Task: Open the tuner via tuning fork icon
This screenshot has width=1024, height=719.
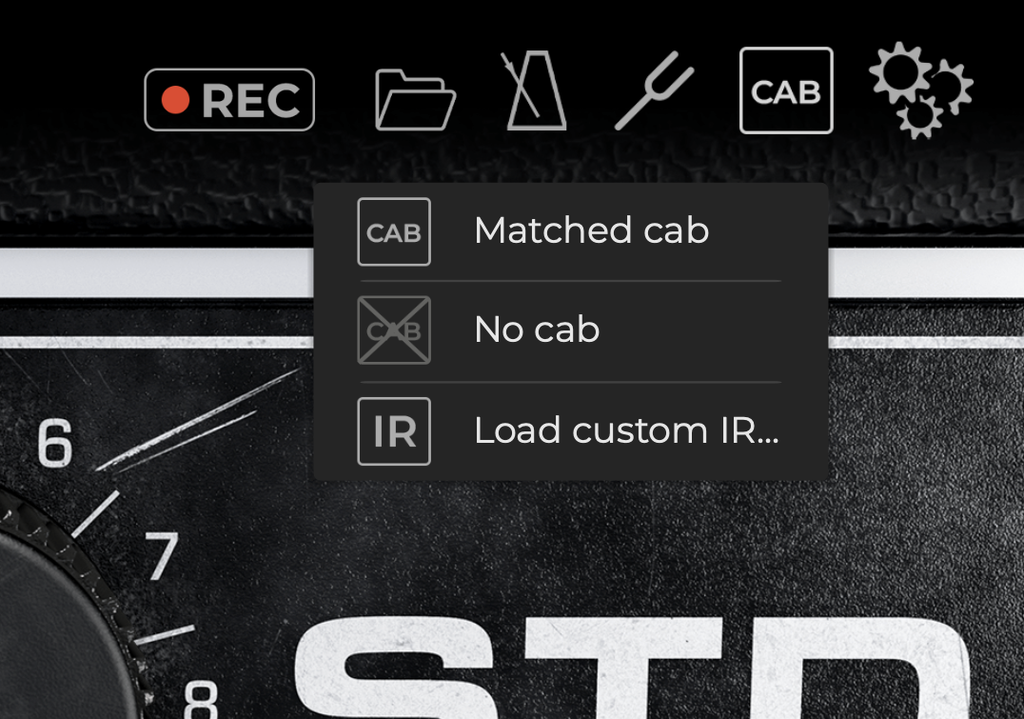Action: (653, 90)
